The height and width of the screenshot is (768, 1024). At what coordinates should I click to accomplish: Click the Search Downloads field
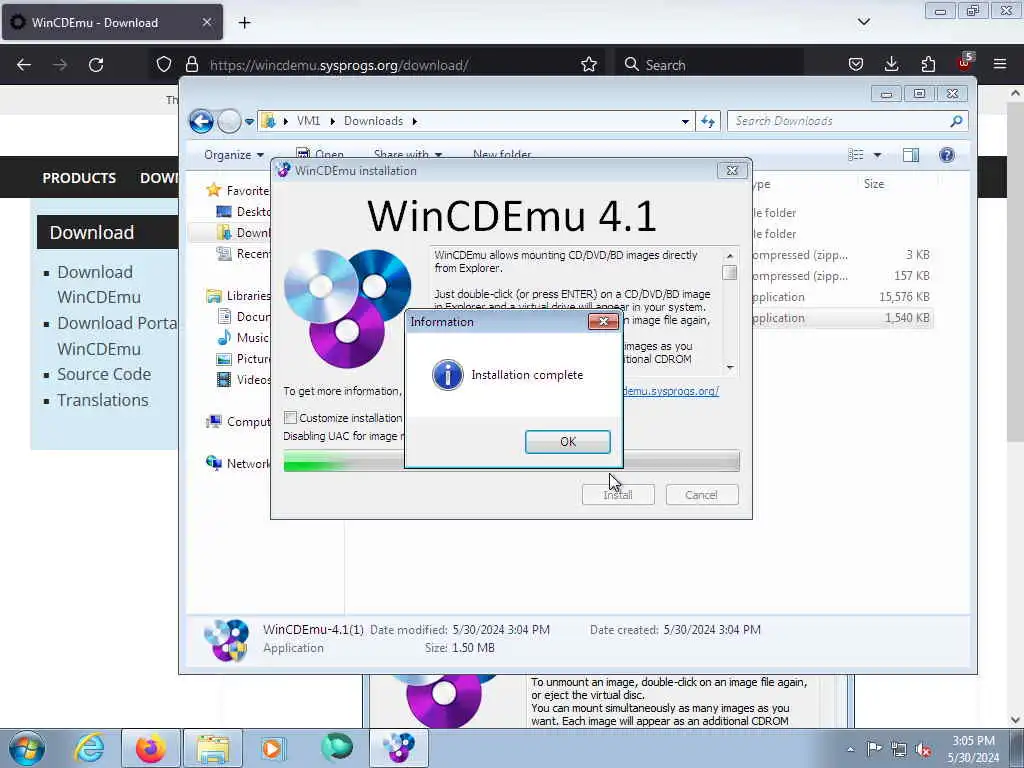(x=847, y=121)
